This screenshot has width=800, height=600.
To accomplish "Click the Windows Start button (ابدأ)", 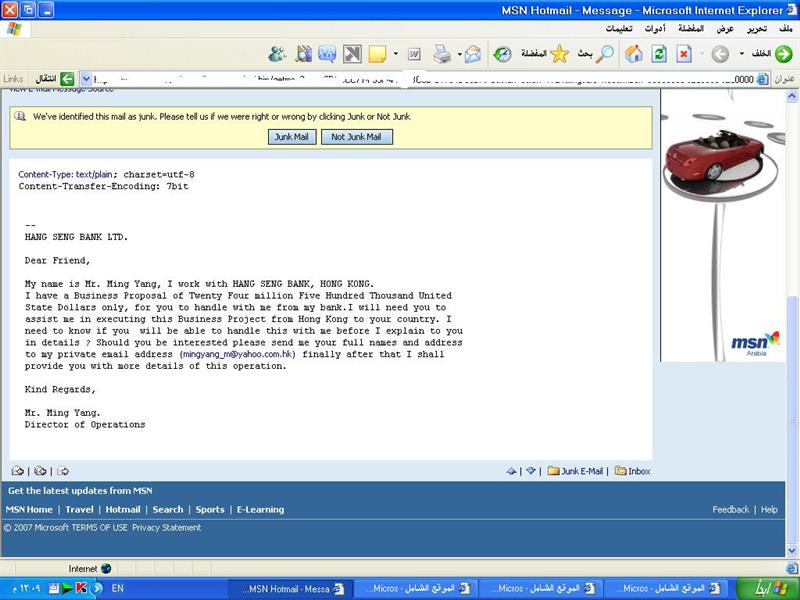I will pos(768,588).
